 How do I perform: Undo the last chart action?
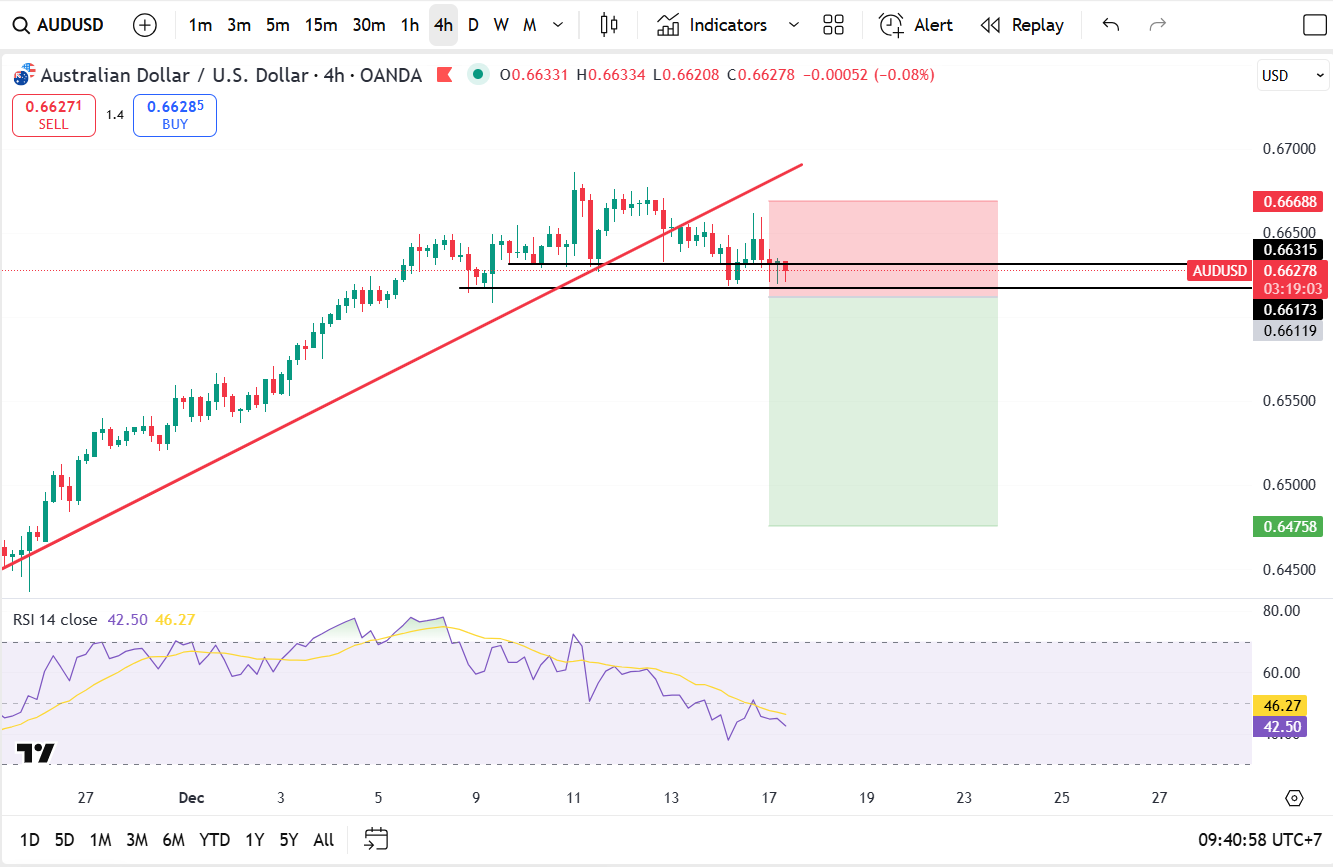coord(1110,25)
